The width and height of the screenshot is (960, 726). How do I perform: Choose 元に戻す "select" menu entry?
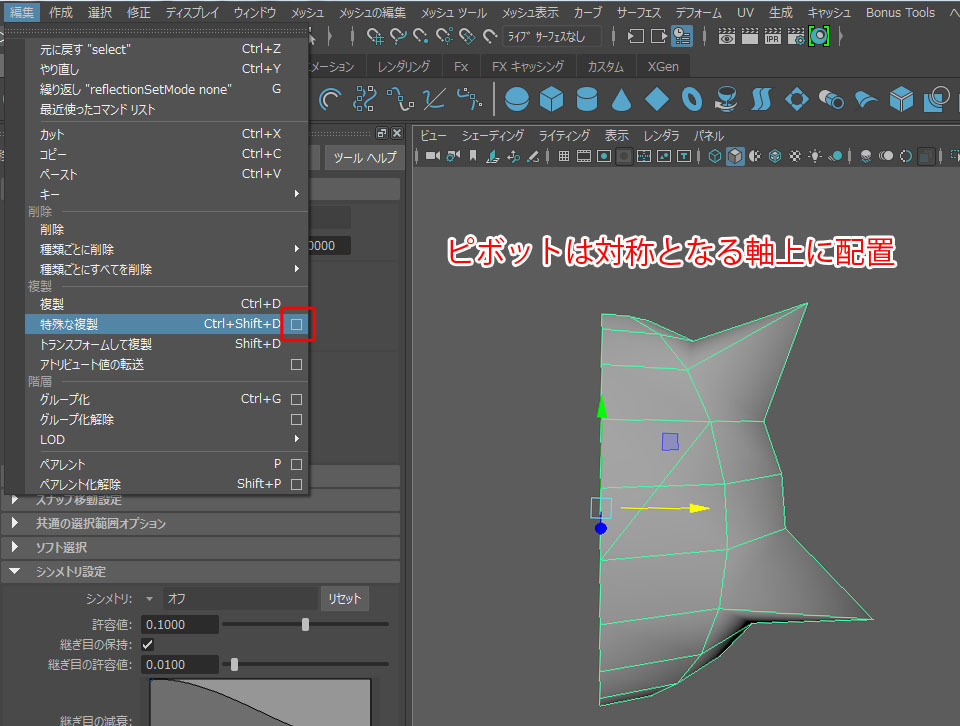[x=165, y=49]
